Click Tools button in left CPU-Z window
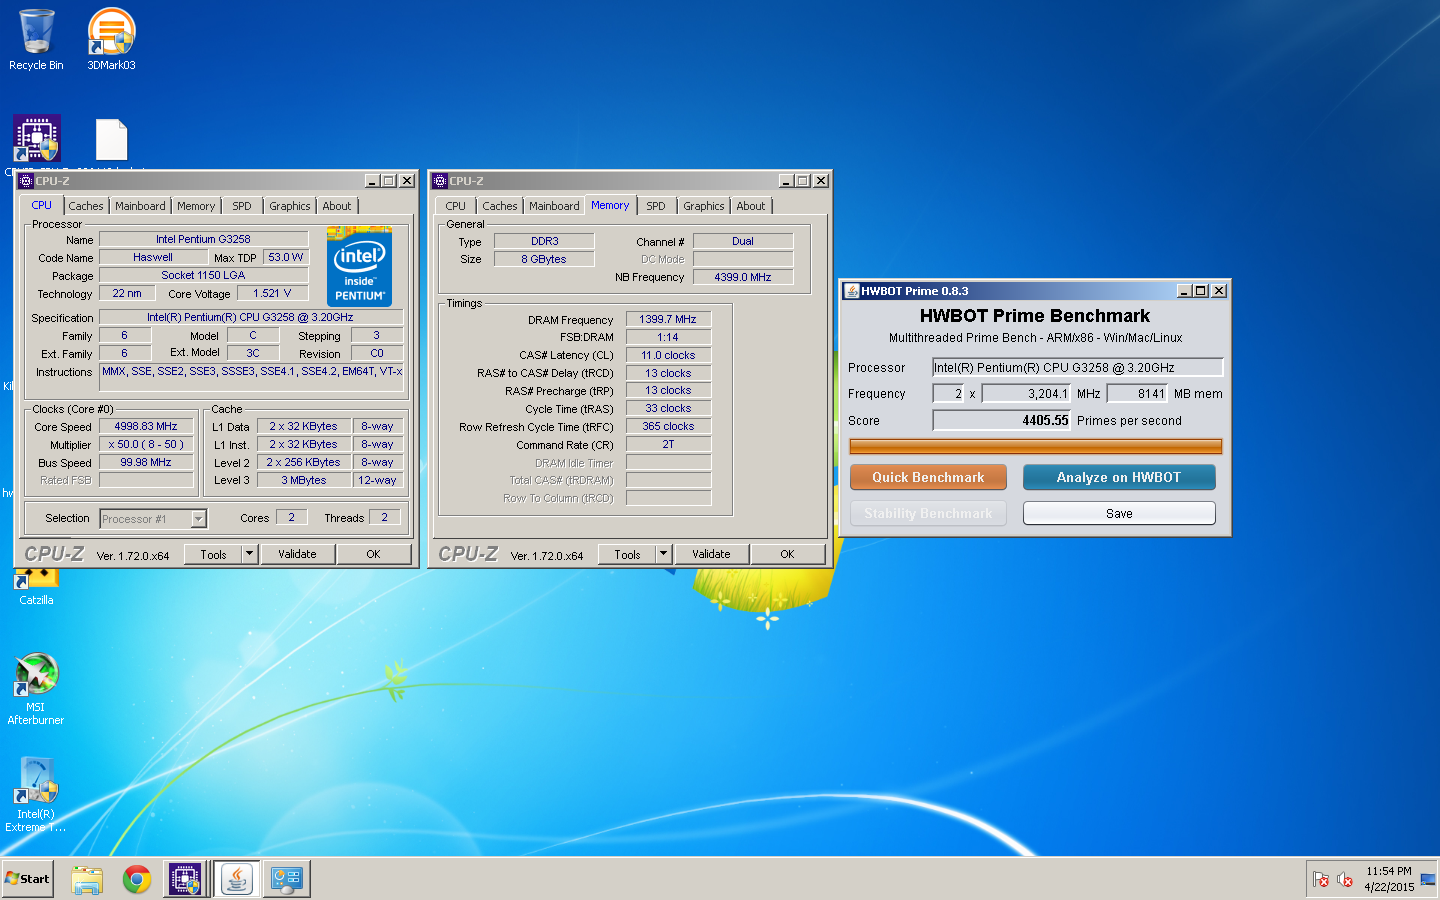 tap(213, 554)
